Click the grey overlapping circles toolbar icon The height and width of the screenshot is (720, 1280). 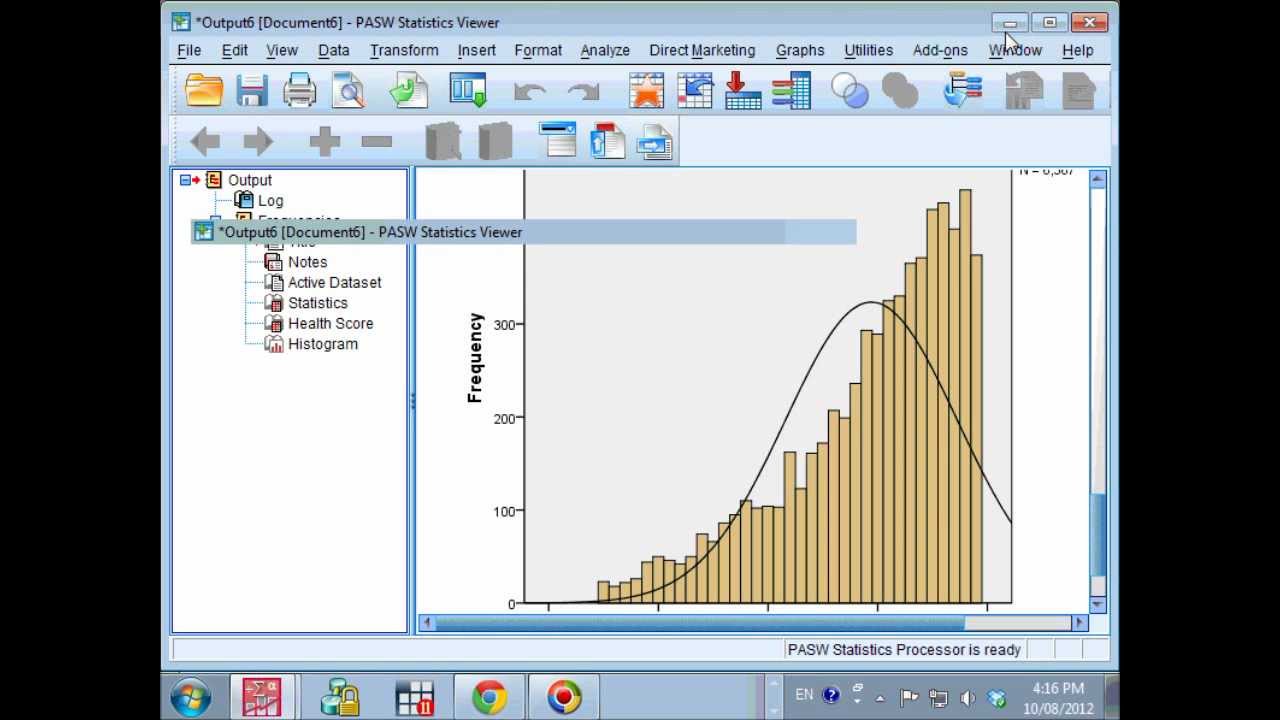[x=899, y=92]
